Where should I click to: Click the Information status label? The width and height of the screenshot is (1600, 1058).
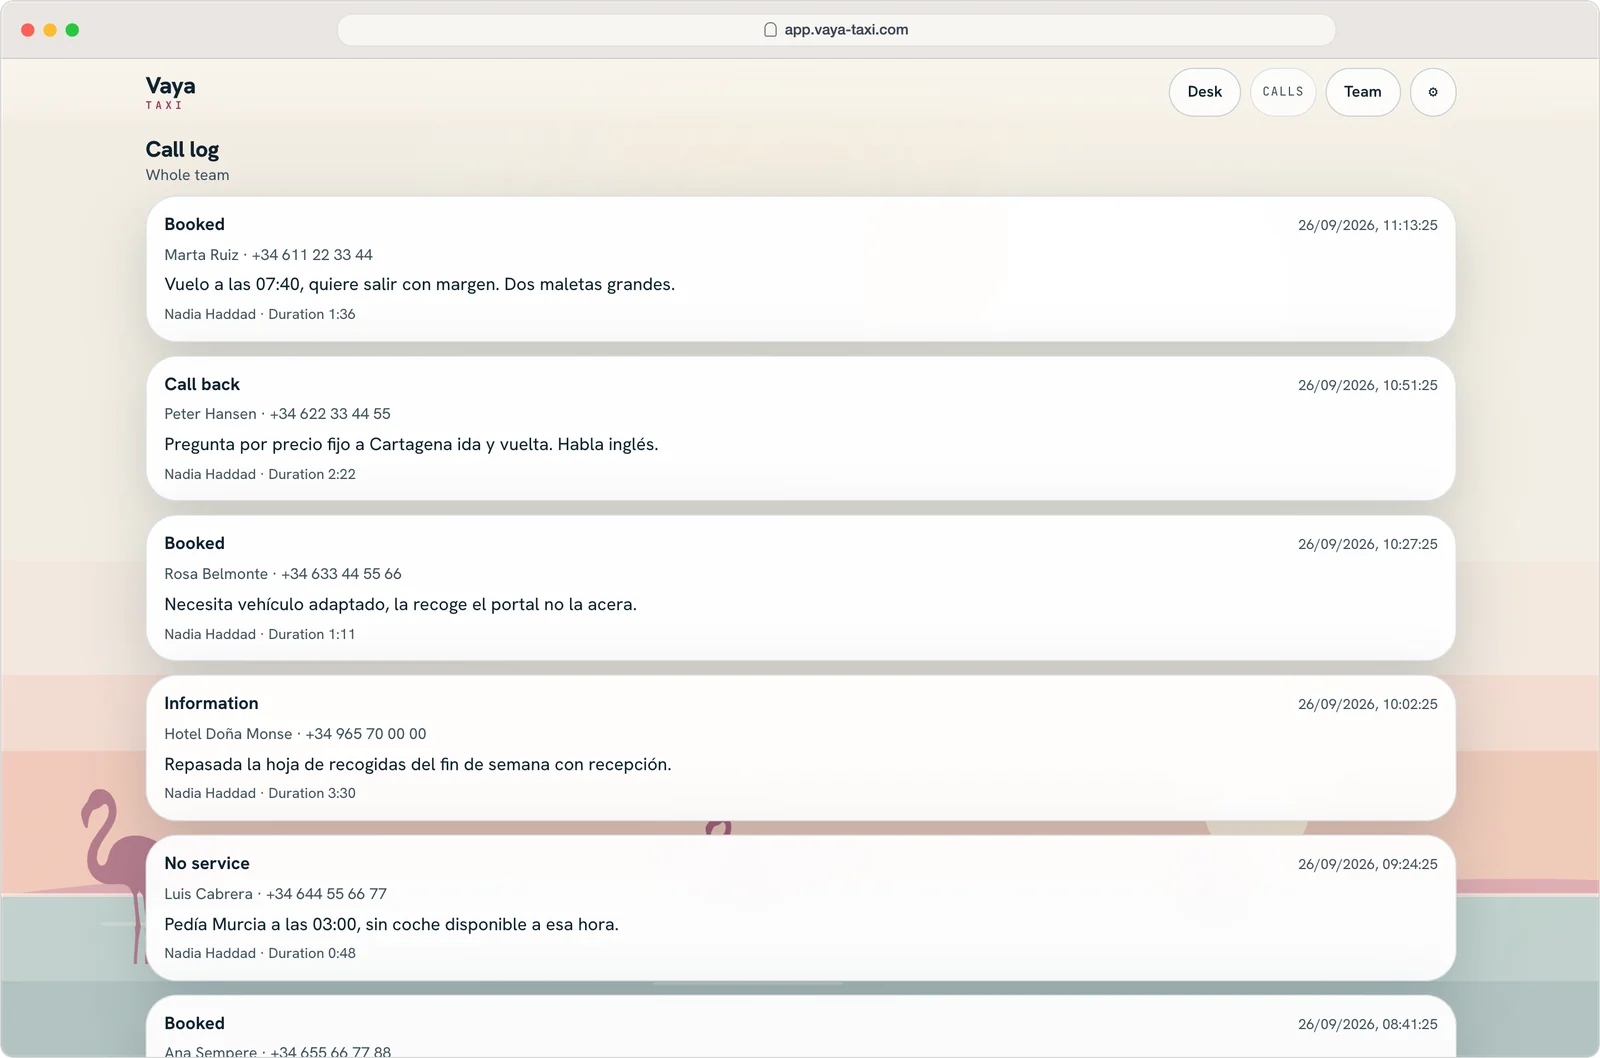(x=211, y=704)
